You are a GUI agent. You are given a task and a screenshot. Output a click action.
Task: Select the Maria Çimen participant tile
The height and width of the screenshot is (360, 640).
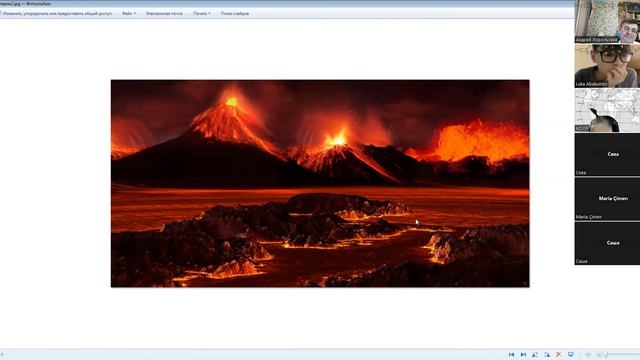pos(607,199)
